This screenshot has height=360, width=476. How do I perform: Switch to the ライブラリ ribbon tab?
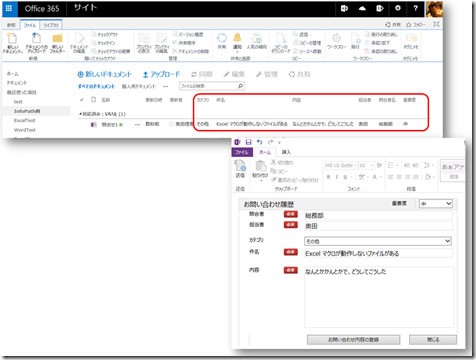click(x=51, y=25)
